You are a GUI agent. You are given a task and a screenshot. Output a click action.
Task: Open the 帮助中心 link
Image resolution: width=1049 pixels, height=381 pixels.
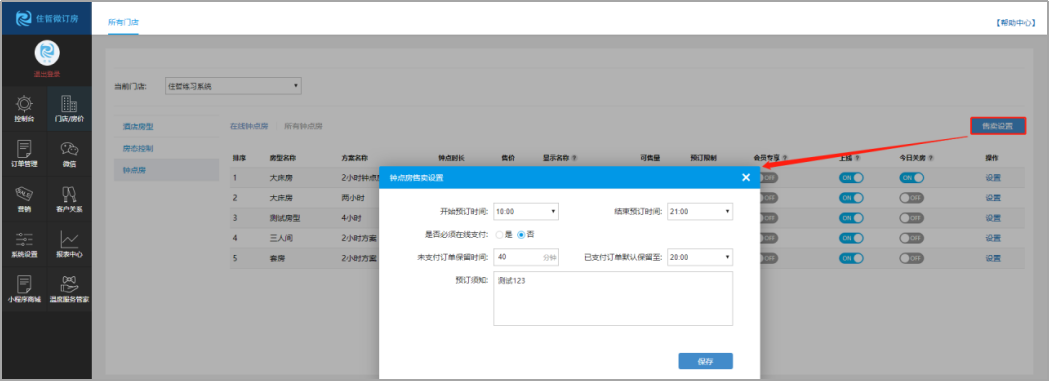click(x=1016, y=22)
